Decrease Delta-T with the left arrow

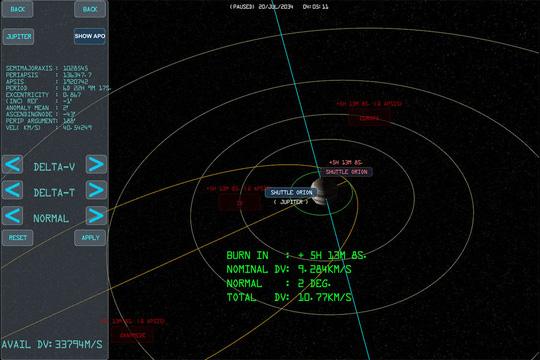(x=13, y=190)
